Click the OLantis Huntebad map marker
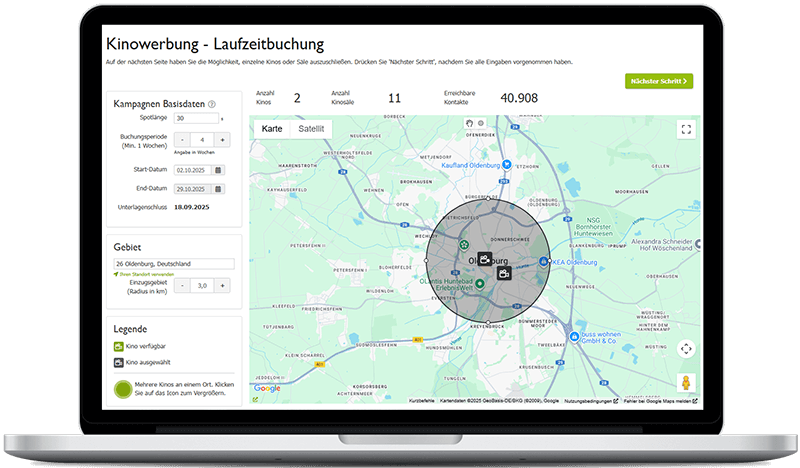This screenshot has height=468, width=800. click(479, 284)
